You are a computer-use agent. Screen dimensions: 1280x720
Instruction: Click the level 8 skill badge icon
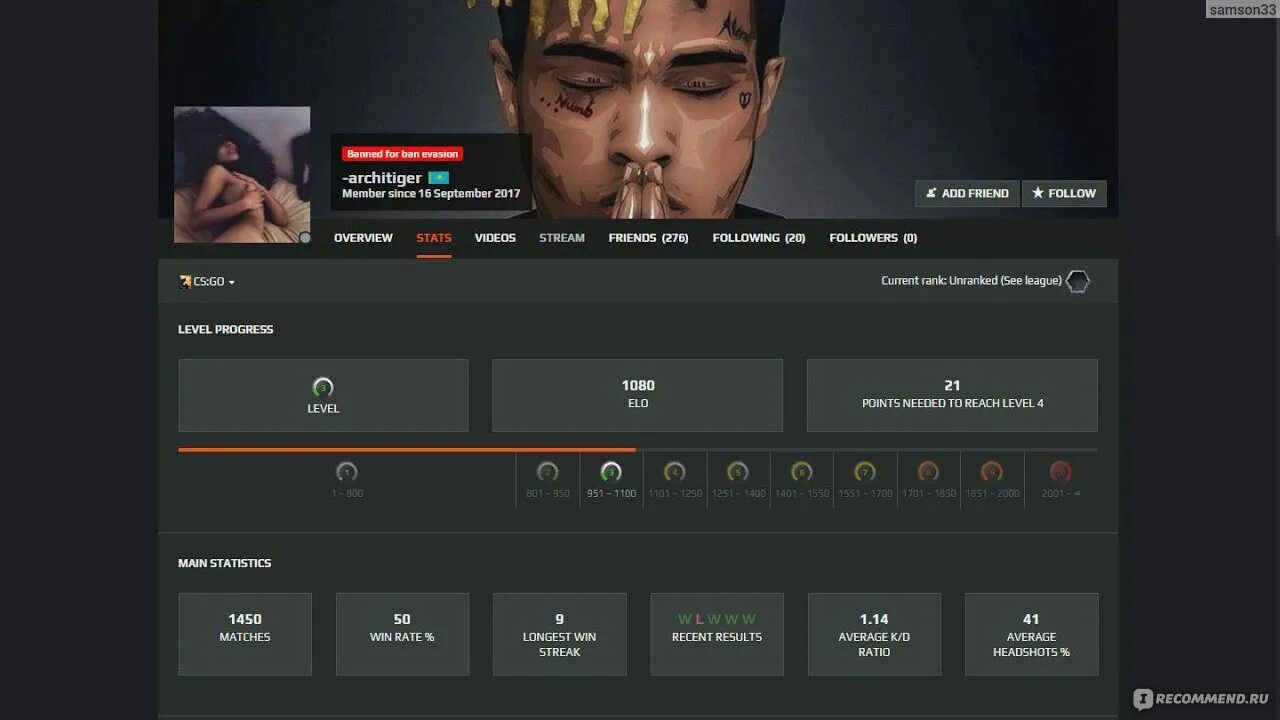928,472
